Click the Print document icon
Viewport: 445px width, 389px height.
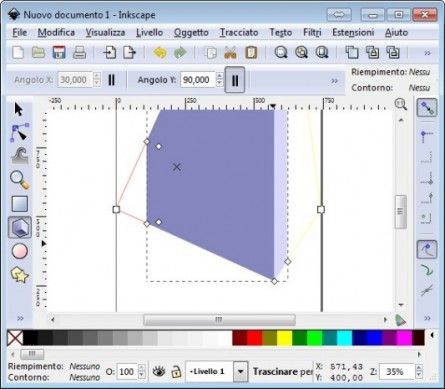point(80,53)
